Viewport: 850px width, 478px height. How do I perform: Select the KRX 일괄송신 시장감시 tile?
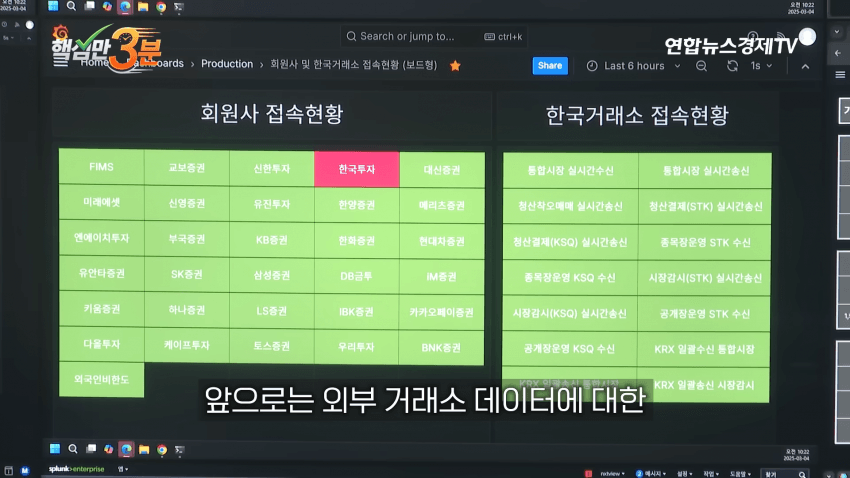tap(704, 385)
